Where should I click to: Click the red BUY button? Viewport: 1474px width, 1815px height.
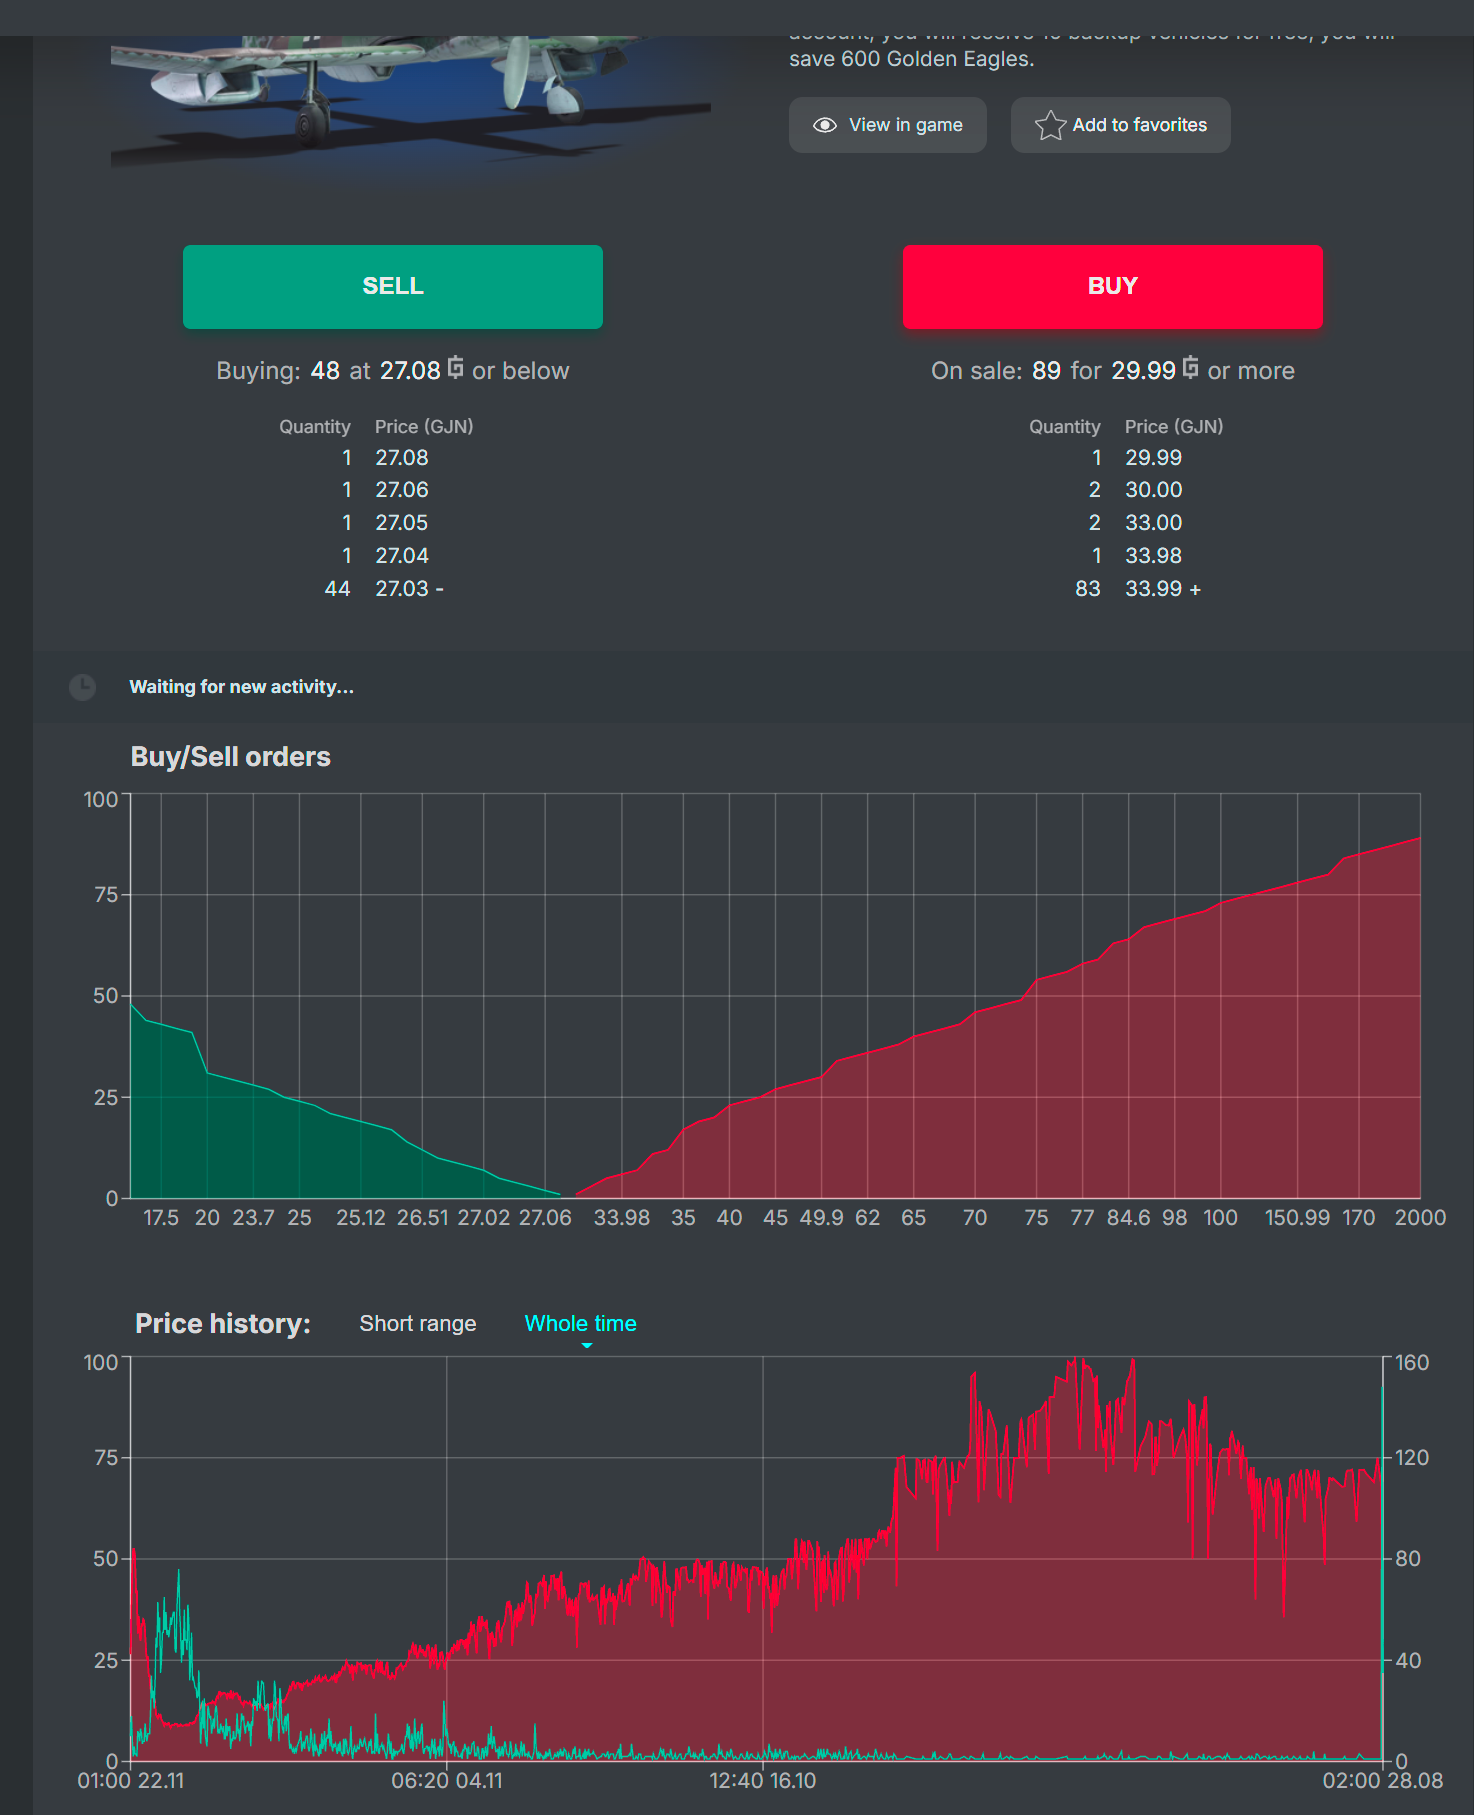pyautogui.click(x=1113, y=287)
